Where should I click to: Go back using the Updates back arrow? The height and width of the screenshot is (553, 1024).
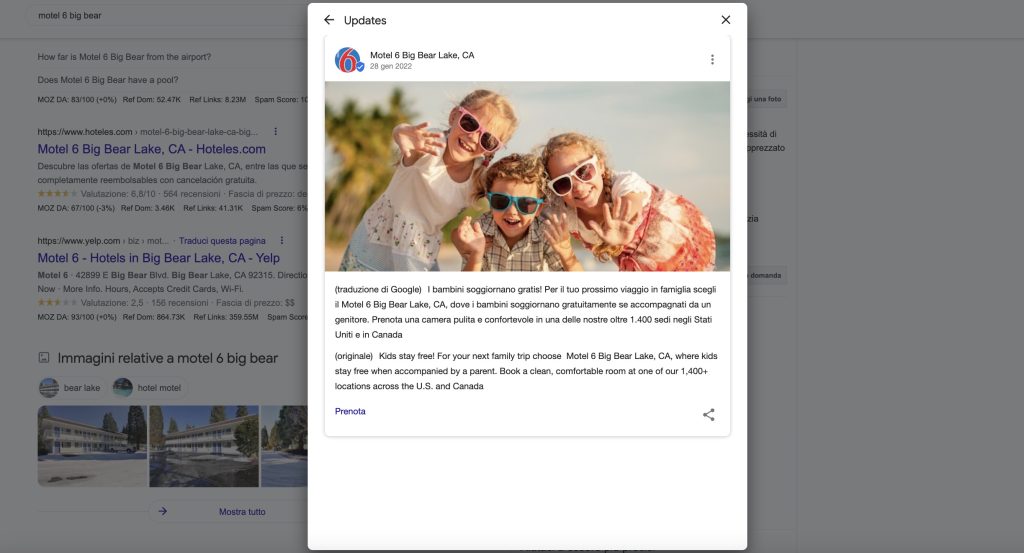click(x=329, y=20)
